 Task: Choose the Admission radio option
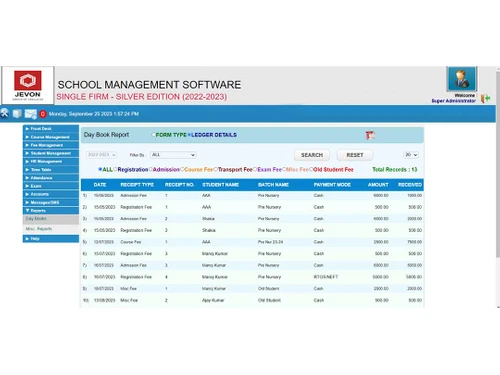point(151,169)
